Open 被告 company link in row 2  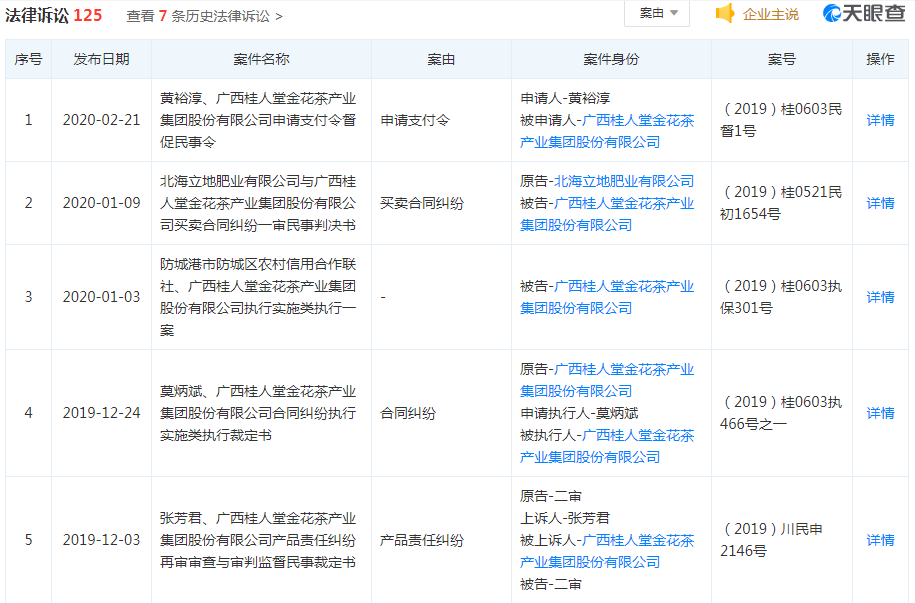(x=607, y=214)
